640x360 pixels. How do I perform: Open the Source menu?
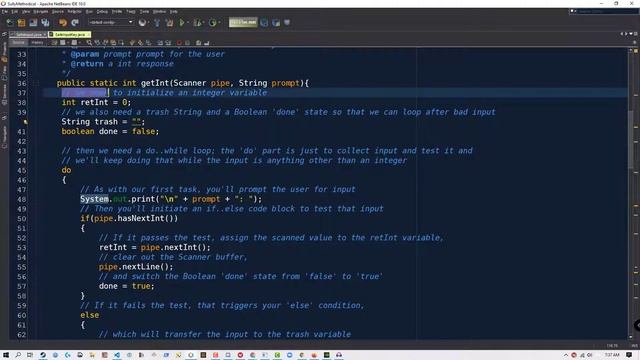click(x=58, y=11)
